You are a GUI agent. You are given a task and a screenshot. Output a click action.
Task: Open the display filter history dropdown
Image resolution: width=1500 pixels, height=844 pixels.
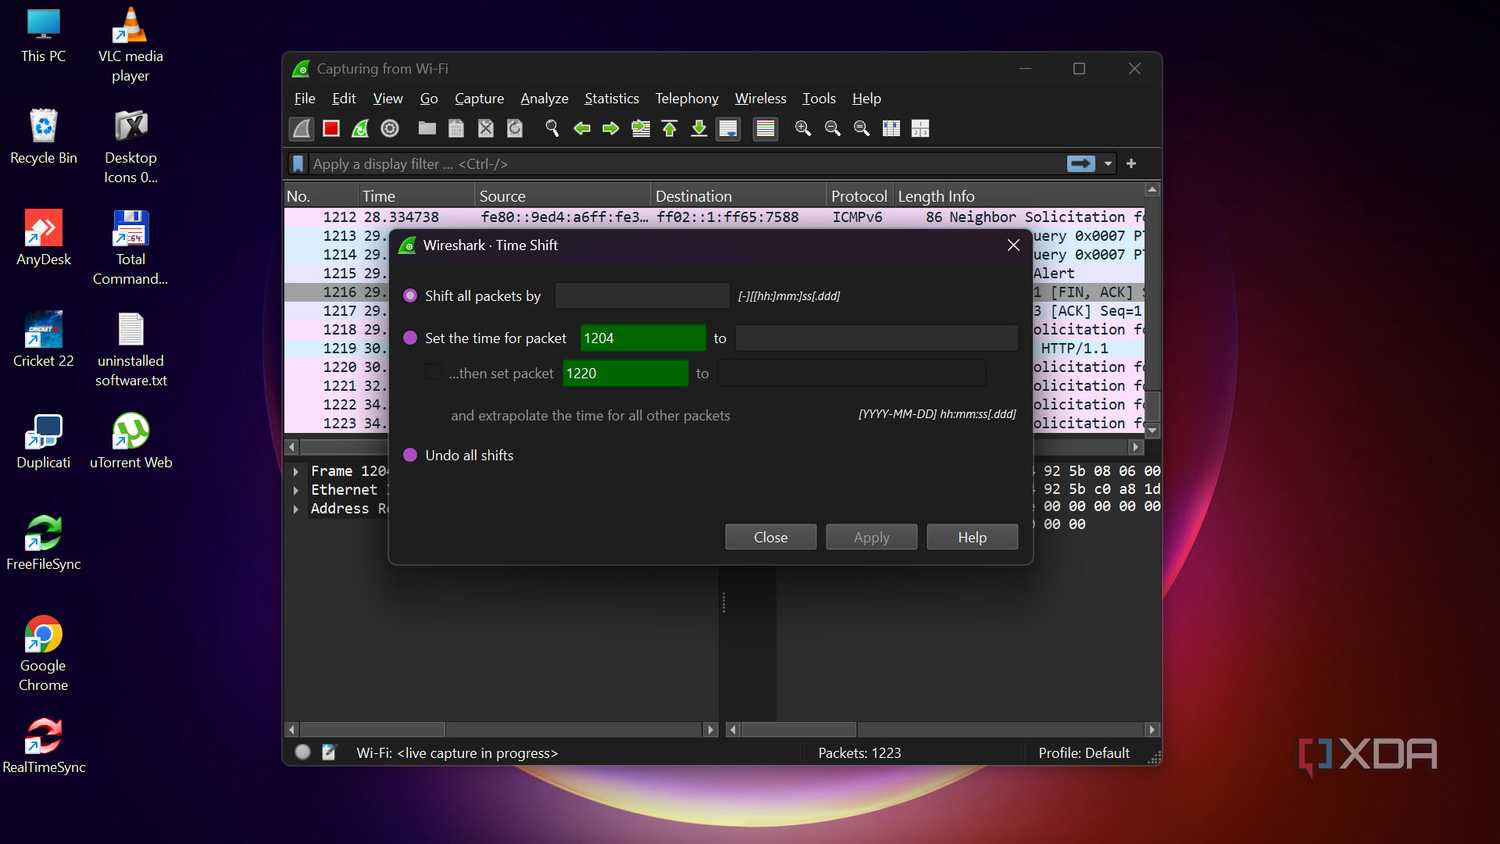tap(1108, 163)
